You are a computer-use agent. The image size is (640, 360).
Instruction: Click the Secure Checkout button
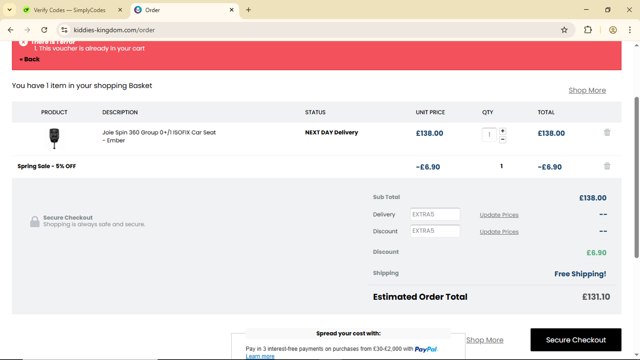pos(576,340)
